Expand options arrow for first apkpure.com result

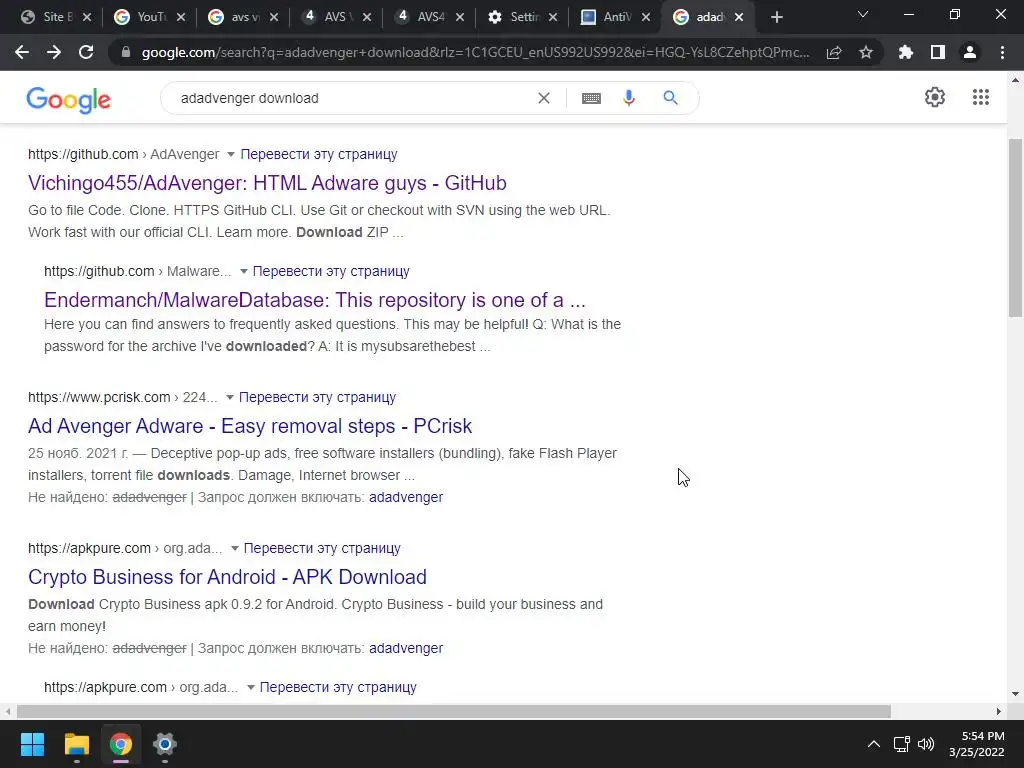pos(234,549)
